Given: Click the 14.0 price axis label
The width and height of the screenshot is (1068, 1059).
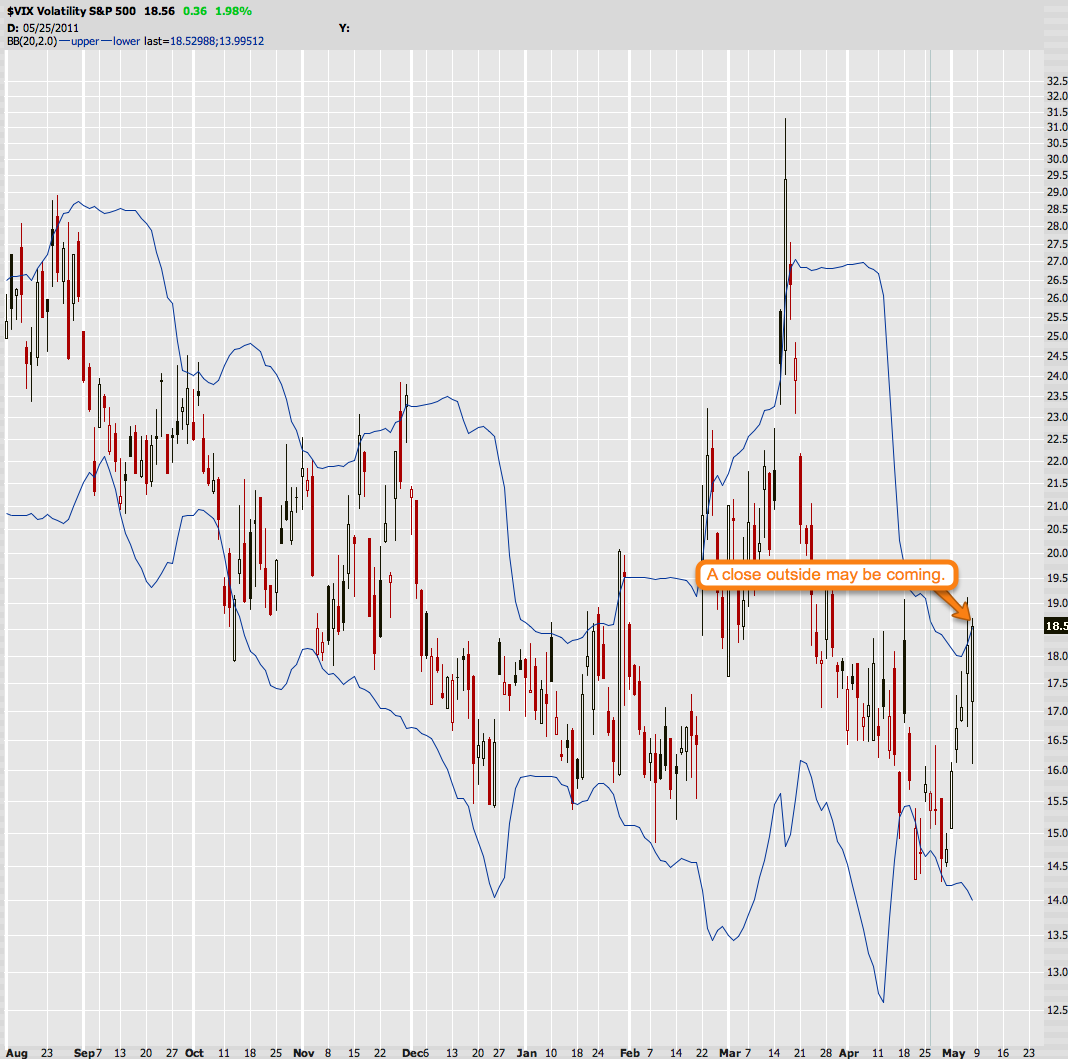Looking at the screenshot, I should click(1056, 900).
